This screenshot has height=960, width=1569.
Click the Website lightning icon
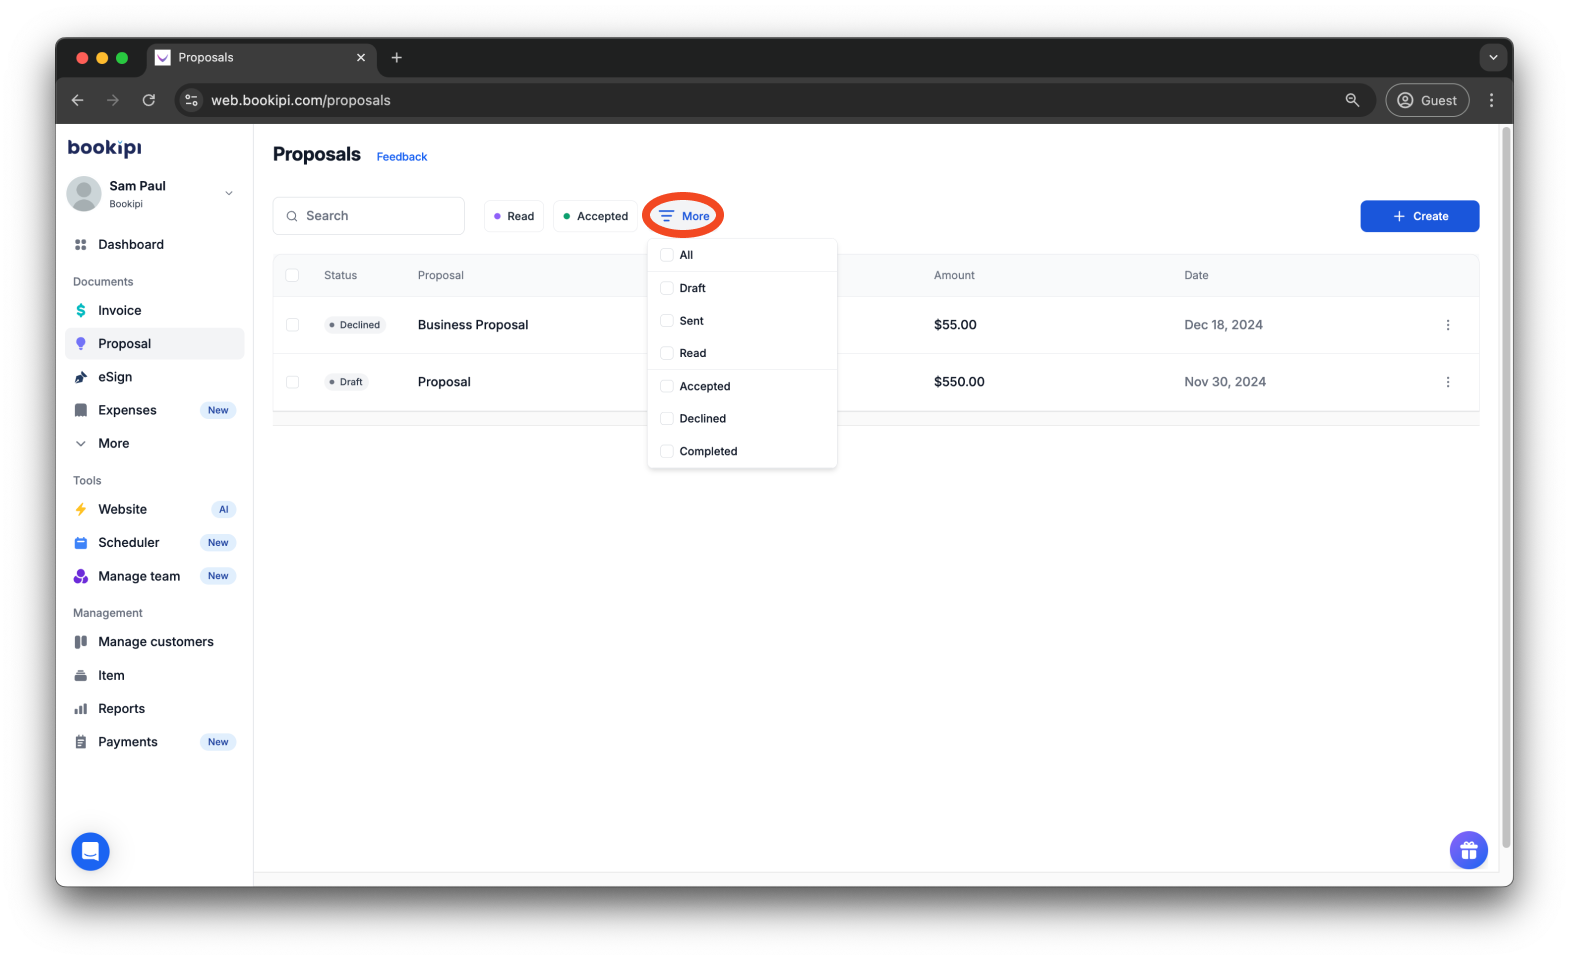click(81, 509)
